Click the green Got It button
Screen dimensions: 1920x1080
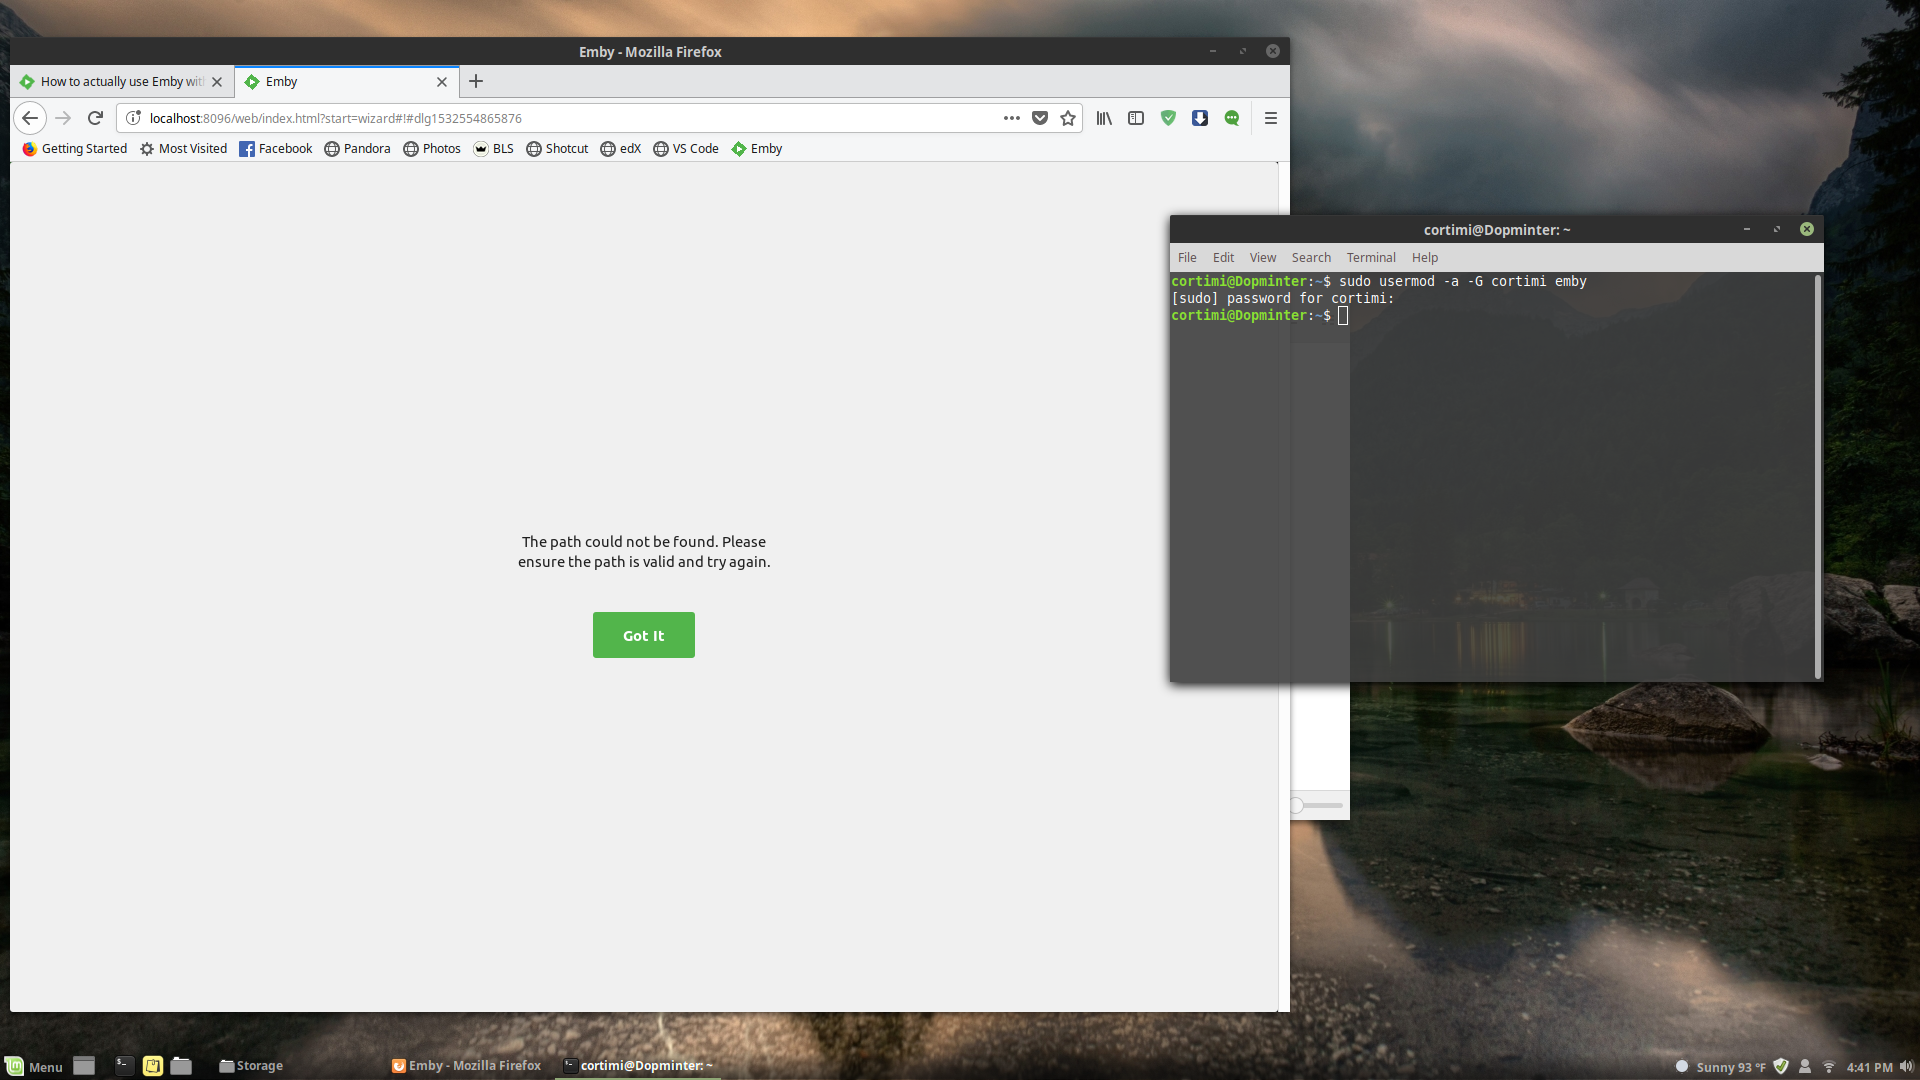point(643,635)
